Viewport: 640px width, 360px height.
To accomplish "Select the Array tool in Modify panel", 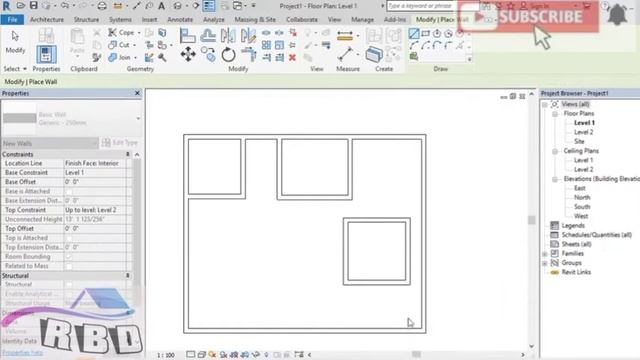I will (266, 45).
